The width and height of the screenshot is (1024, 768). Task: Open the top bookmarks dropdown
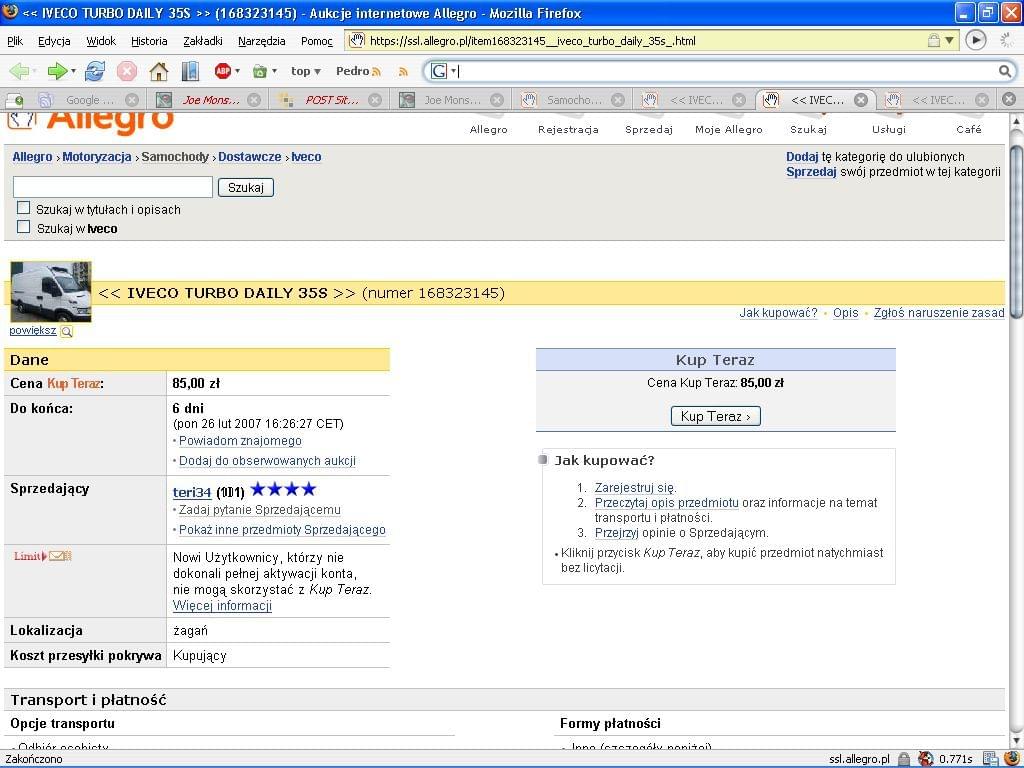click(x=306, y=71)
